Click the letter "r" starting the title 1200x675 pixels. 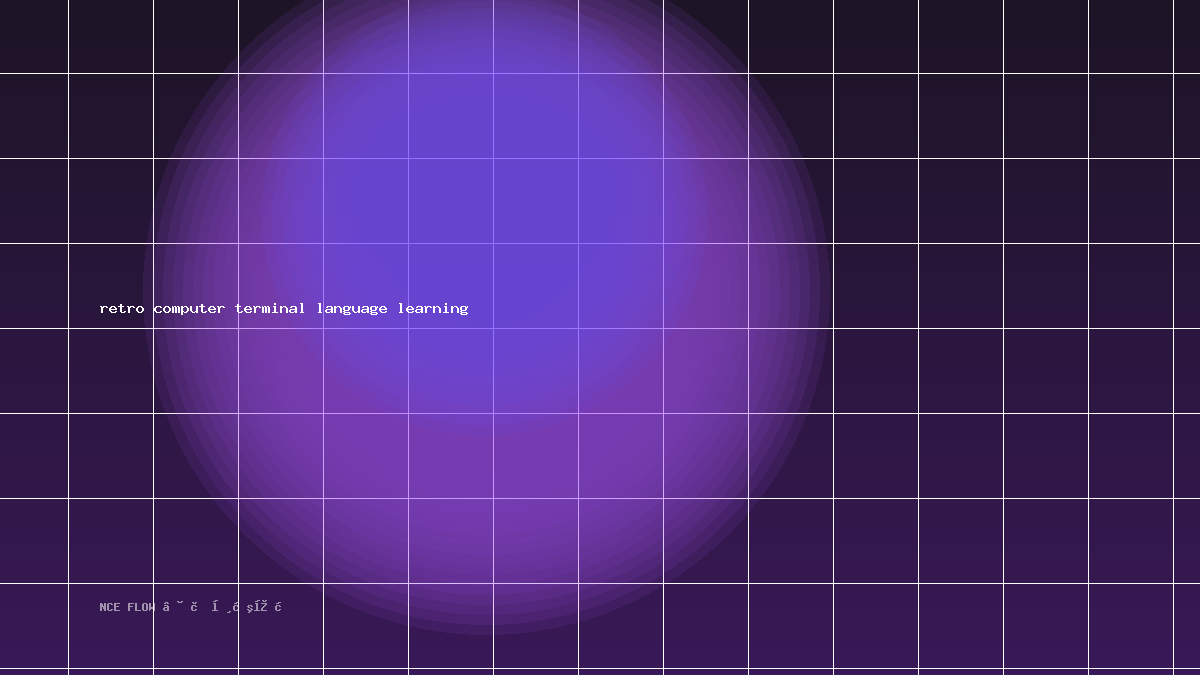104,309
